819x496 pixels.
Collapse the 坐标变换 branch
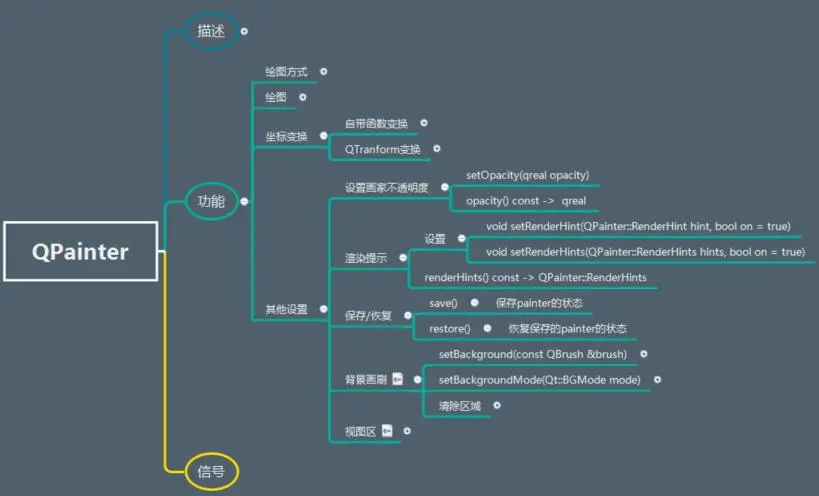click(323, 135)
